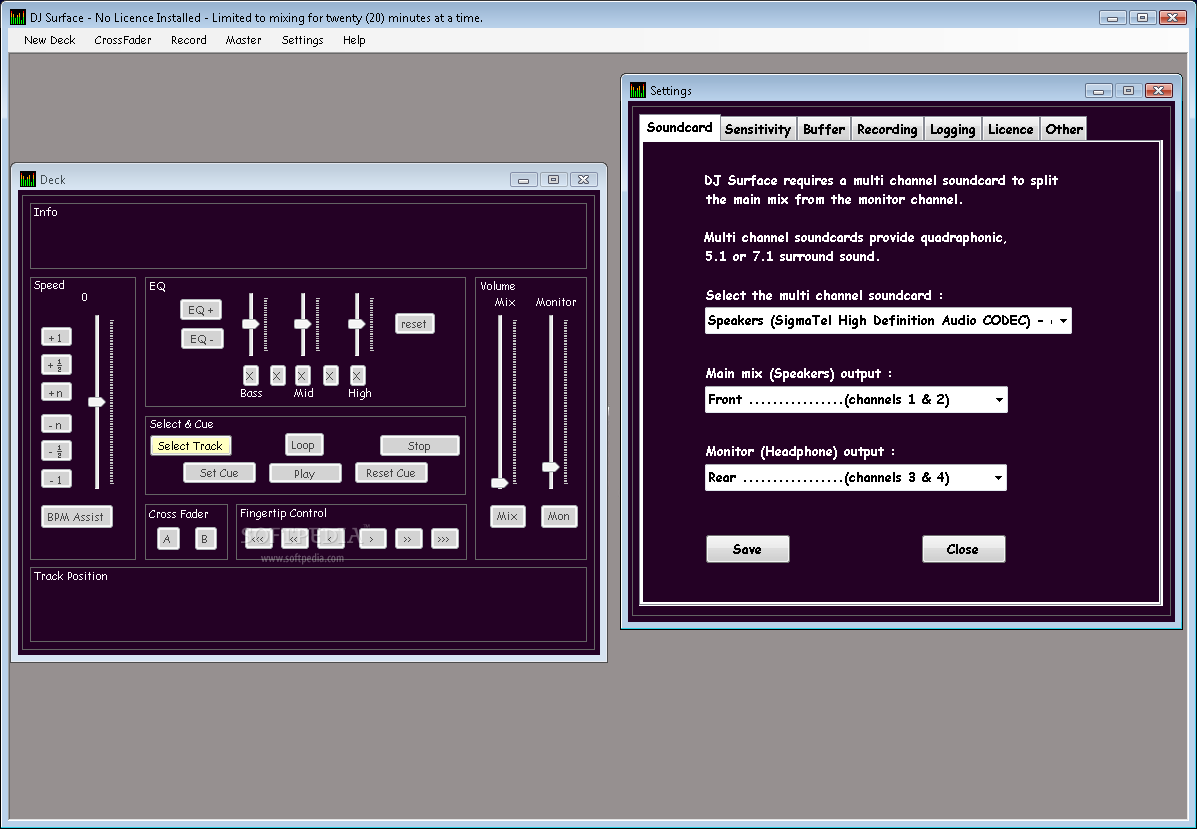
Task: Click the double-left rewind fingertip button
Action: (295, 539)
